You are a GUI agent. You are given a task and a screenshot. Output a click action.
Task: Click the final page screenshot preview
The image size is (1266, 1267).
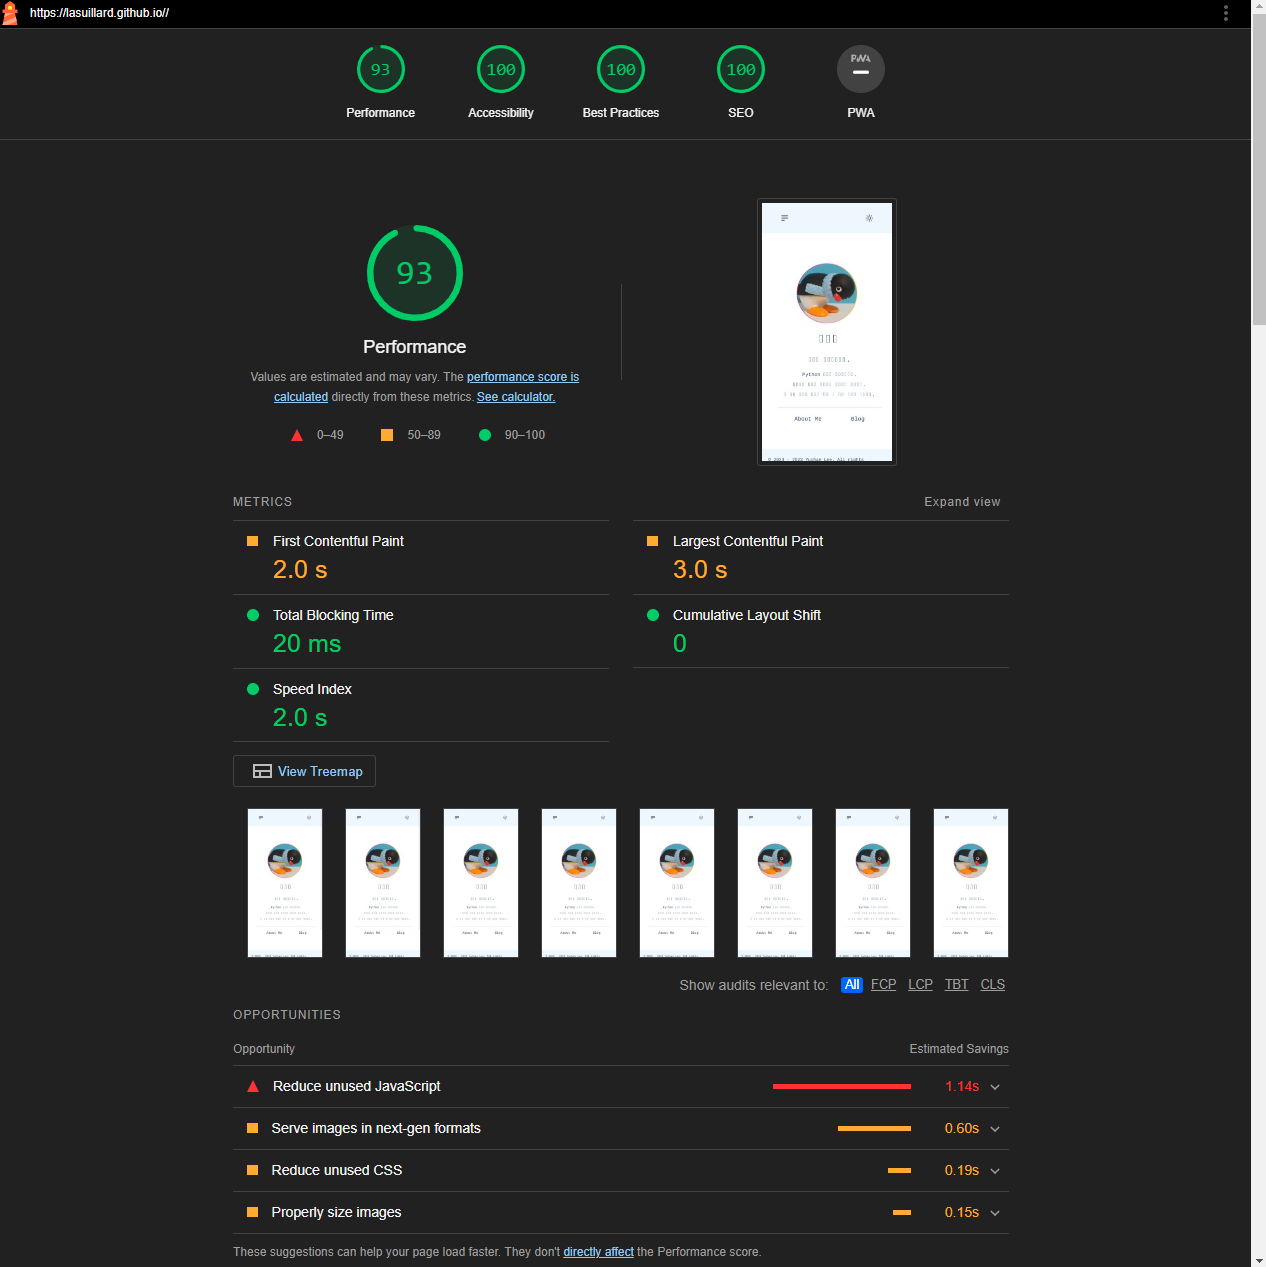[x=826, y=332]
